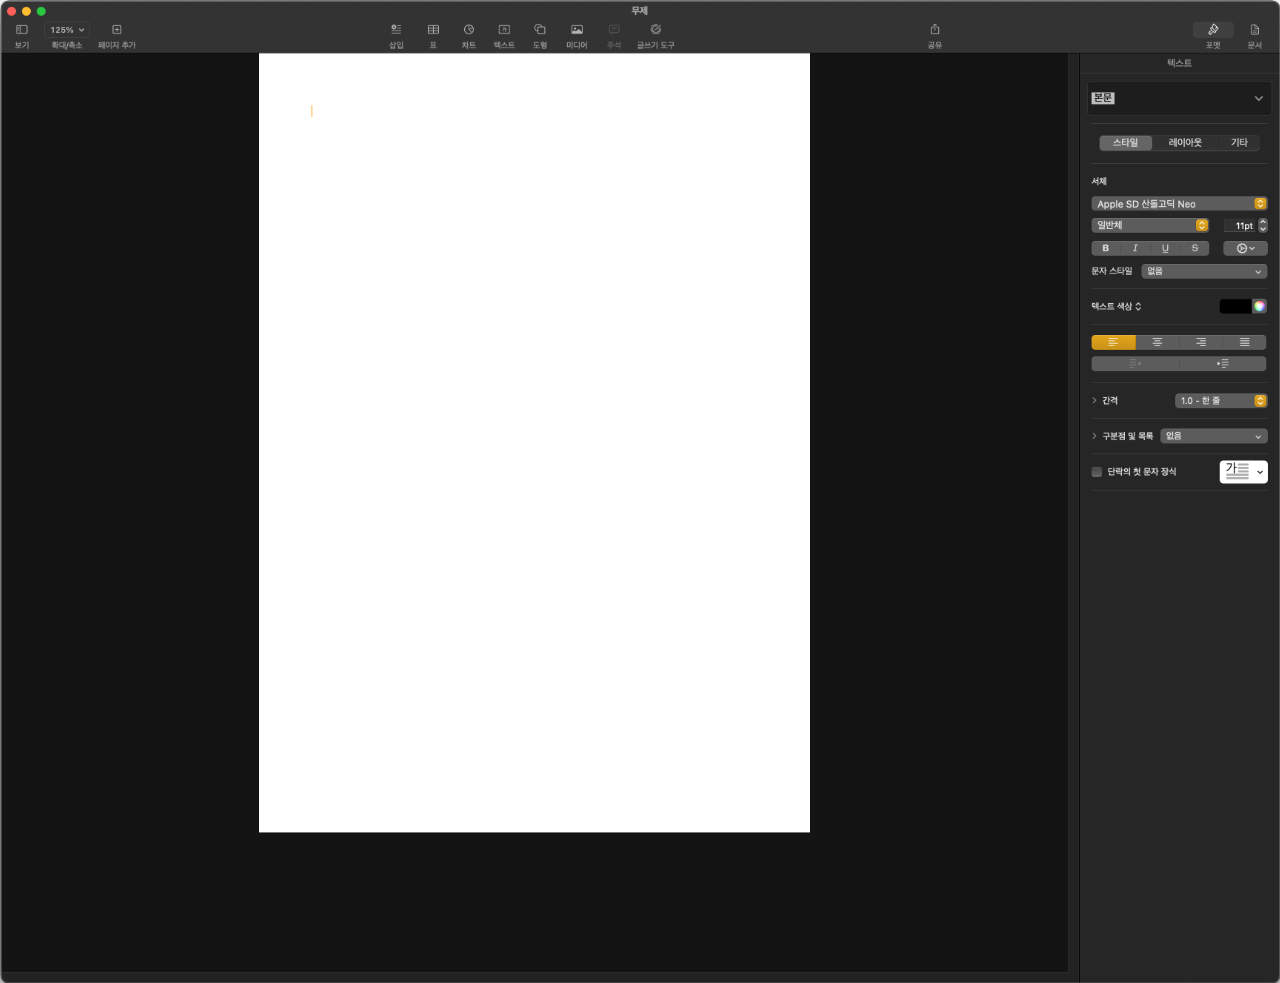
Task: Toggle bold formatting button
Action: coord(1105,248)
